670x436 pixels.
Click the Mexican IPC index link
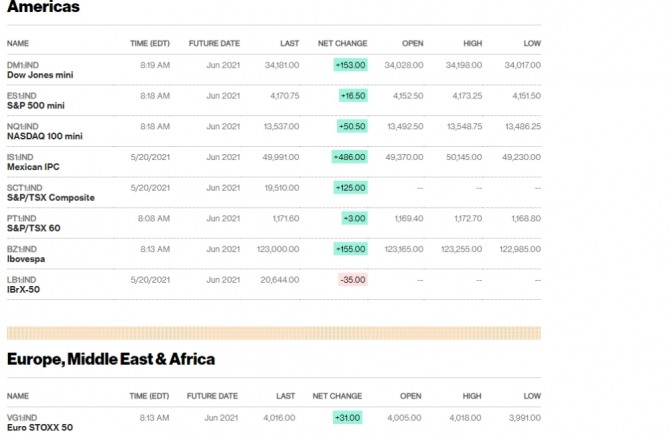tap(33, 167)
